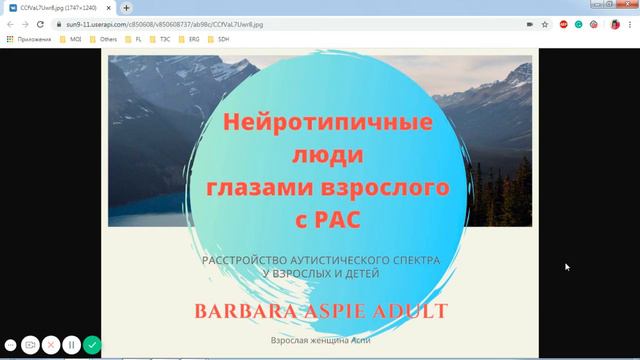Viewport: 640px width, 360px height.
Task: Open the Приложения apps shortcut
Action: [x=29, y=39]
